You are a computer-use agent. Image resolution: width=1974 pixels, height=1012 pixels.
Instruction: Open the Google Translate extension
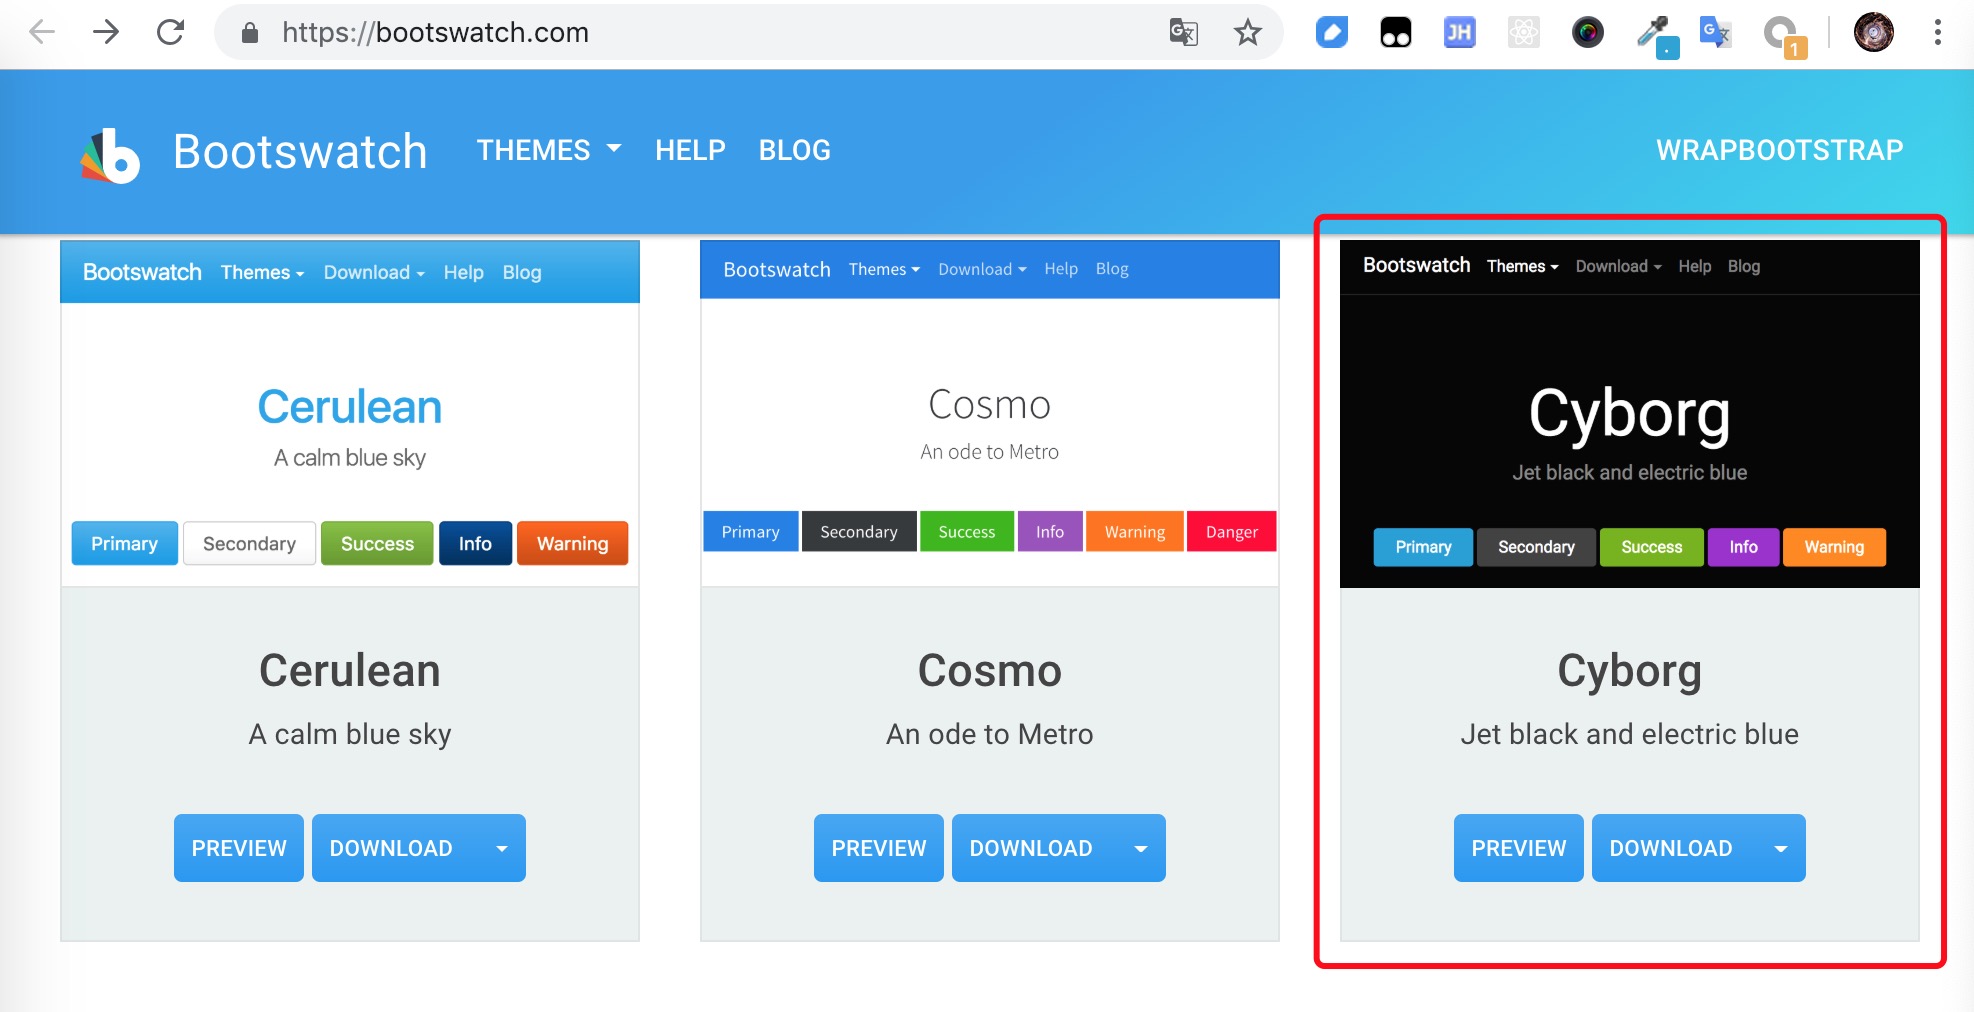pyautogui.click(x=1716, y=33)
